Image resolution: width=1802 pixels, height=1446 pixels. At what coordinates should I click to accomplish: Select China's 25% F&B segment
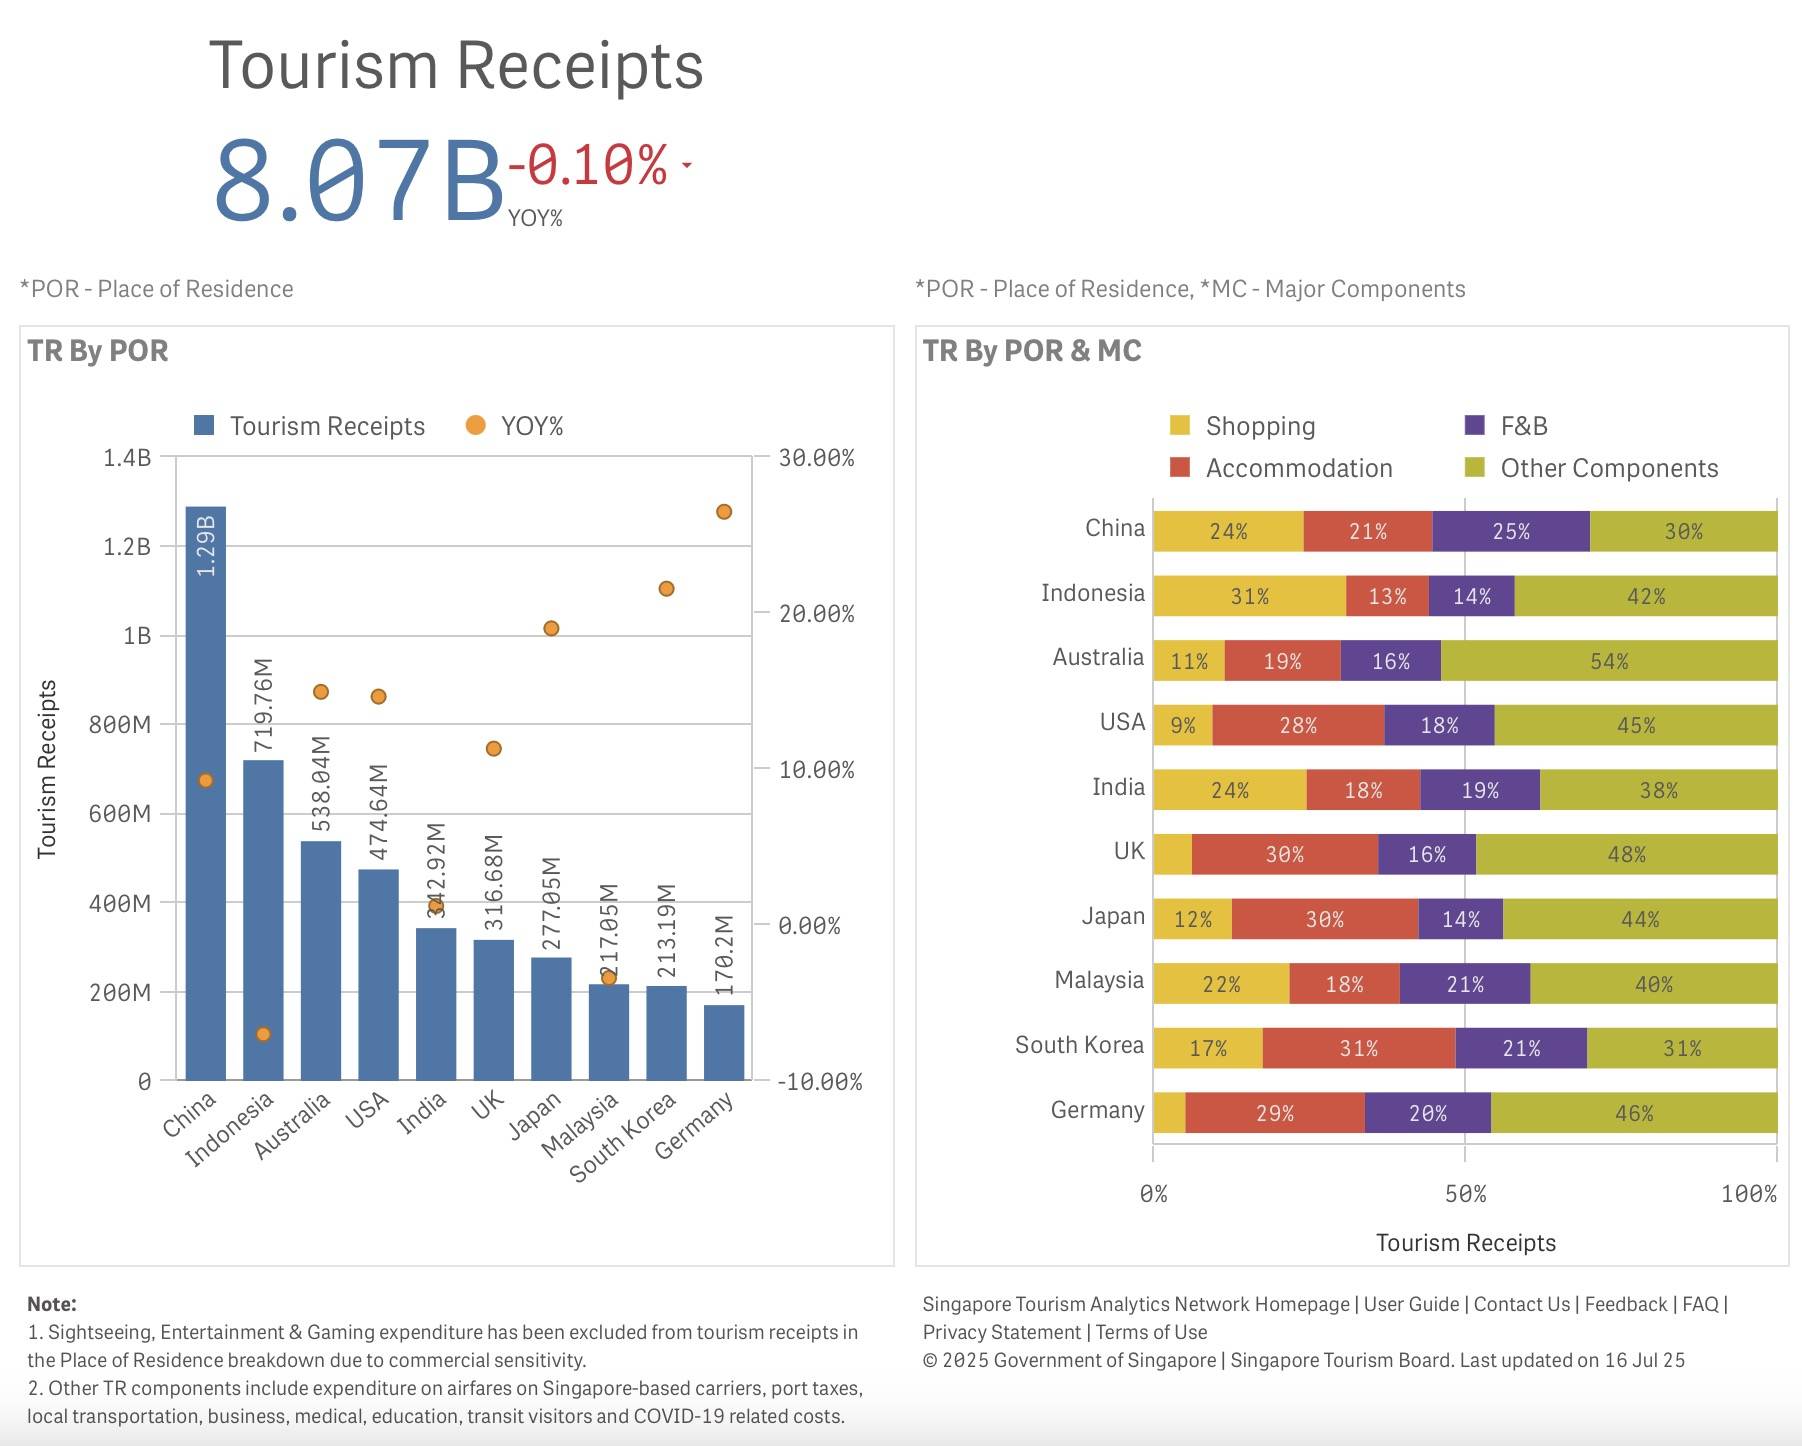(1511, 531)
